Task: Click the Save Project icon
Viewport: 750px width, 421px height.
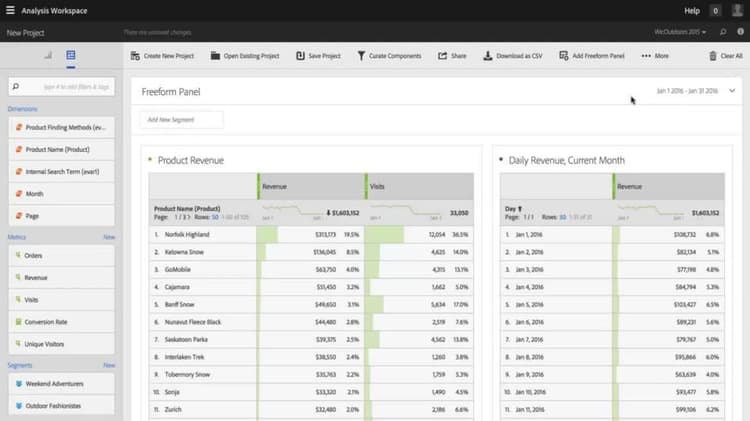Action: click(300, 56)
